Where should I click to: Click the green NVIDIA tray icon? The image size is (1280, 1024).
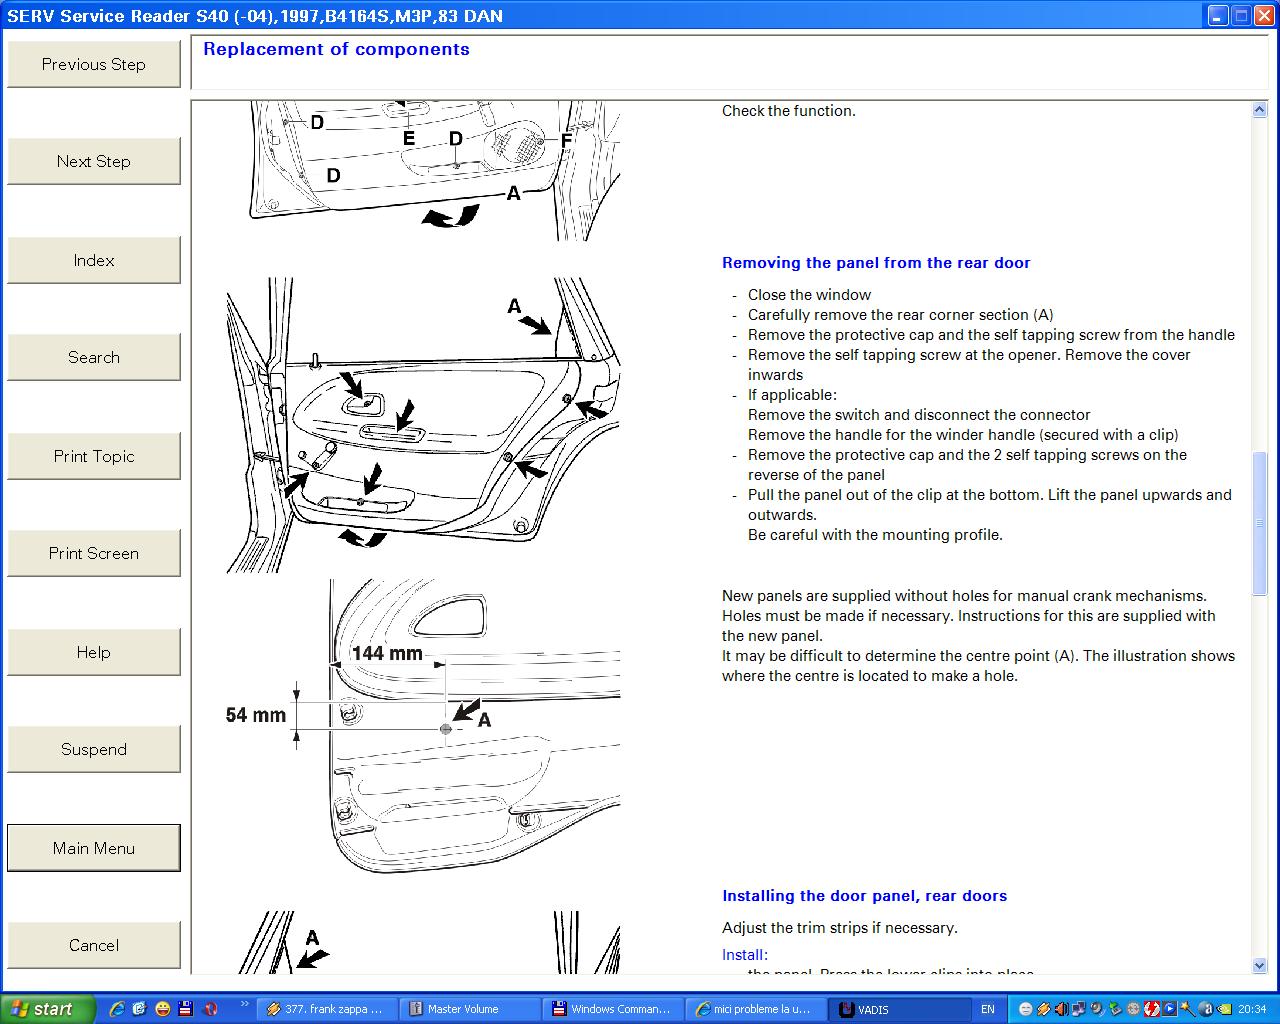pyautogui.click(x=1224, y=1009)
